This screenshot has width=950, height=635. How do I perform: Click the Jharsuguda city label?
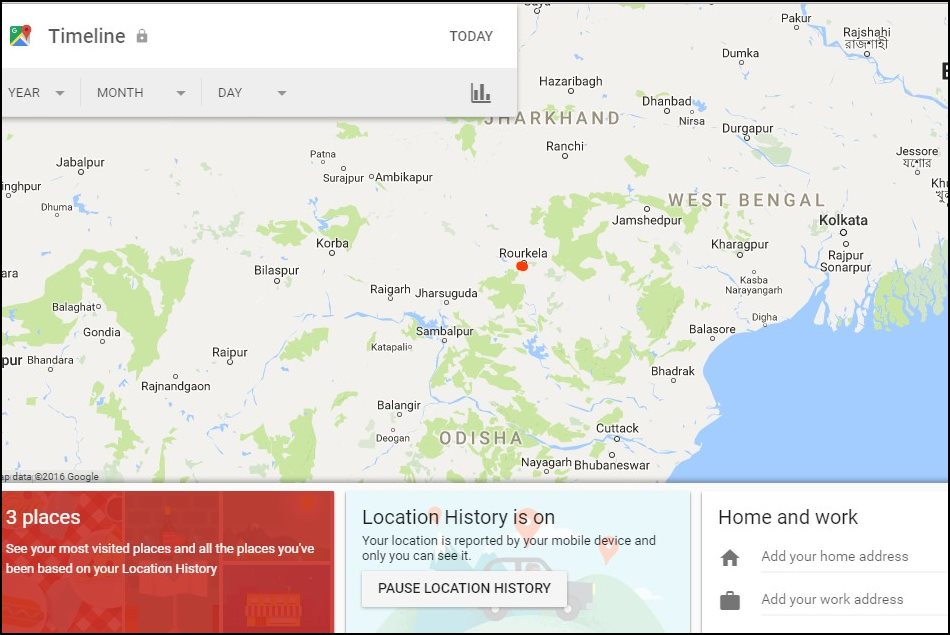click(x=446, y=293)
